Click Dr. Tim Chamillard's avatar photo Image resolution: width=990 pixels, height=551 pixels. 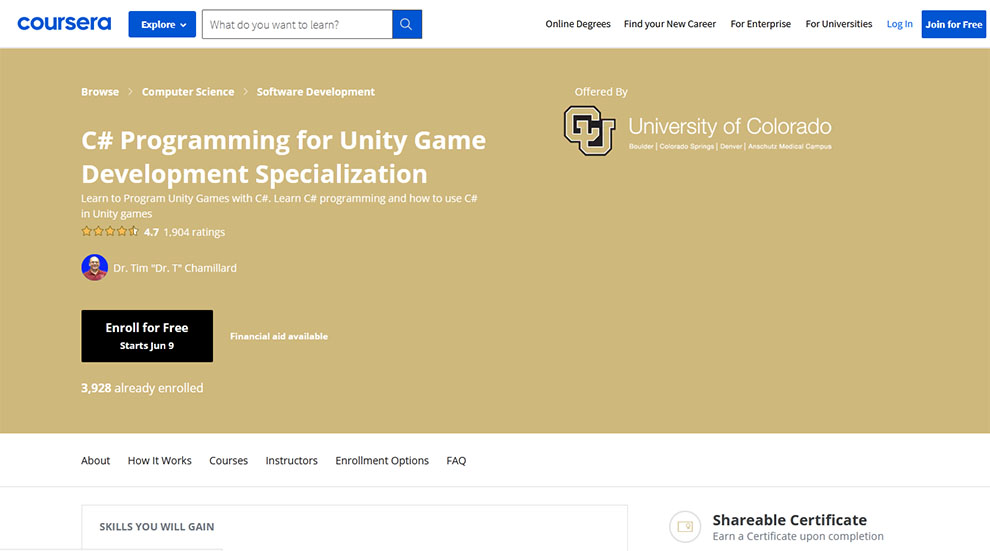[x=94, y=268]
